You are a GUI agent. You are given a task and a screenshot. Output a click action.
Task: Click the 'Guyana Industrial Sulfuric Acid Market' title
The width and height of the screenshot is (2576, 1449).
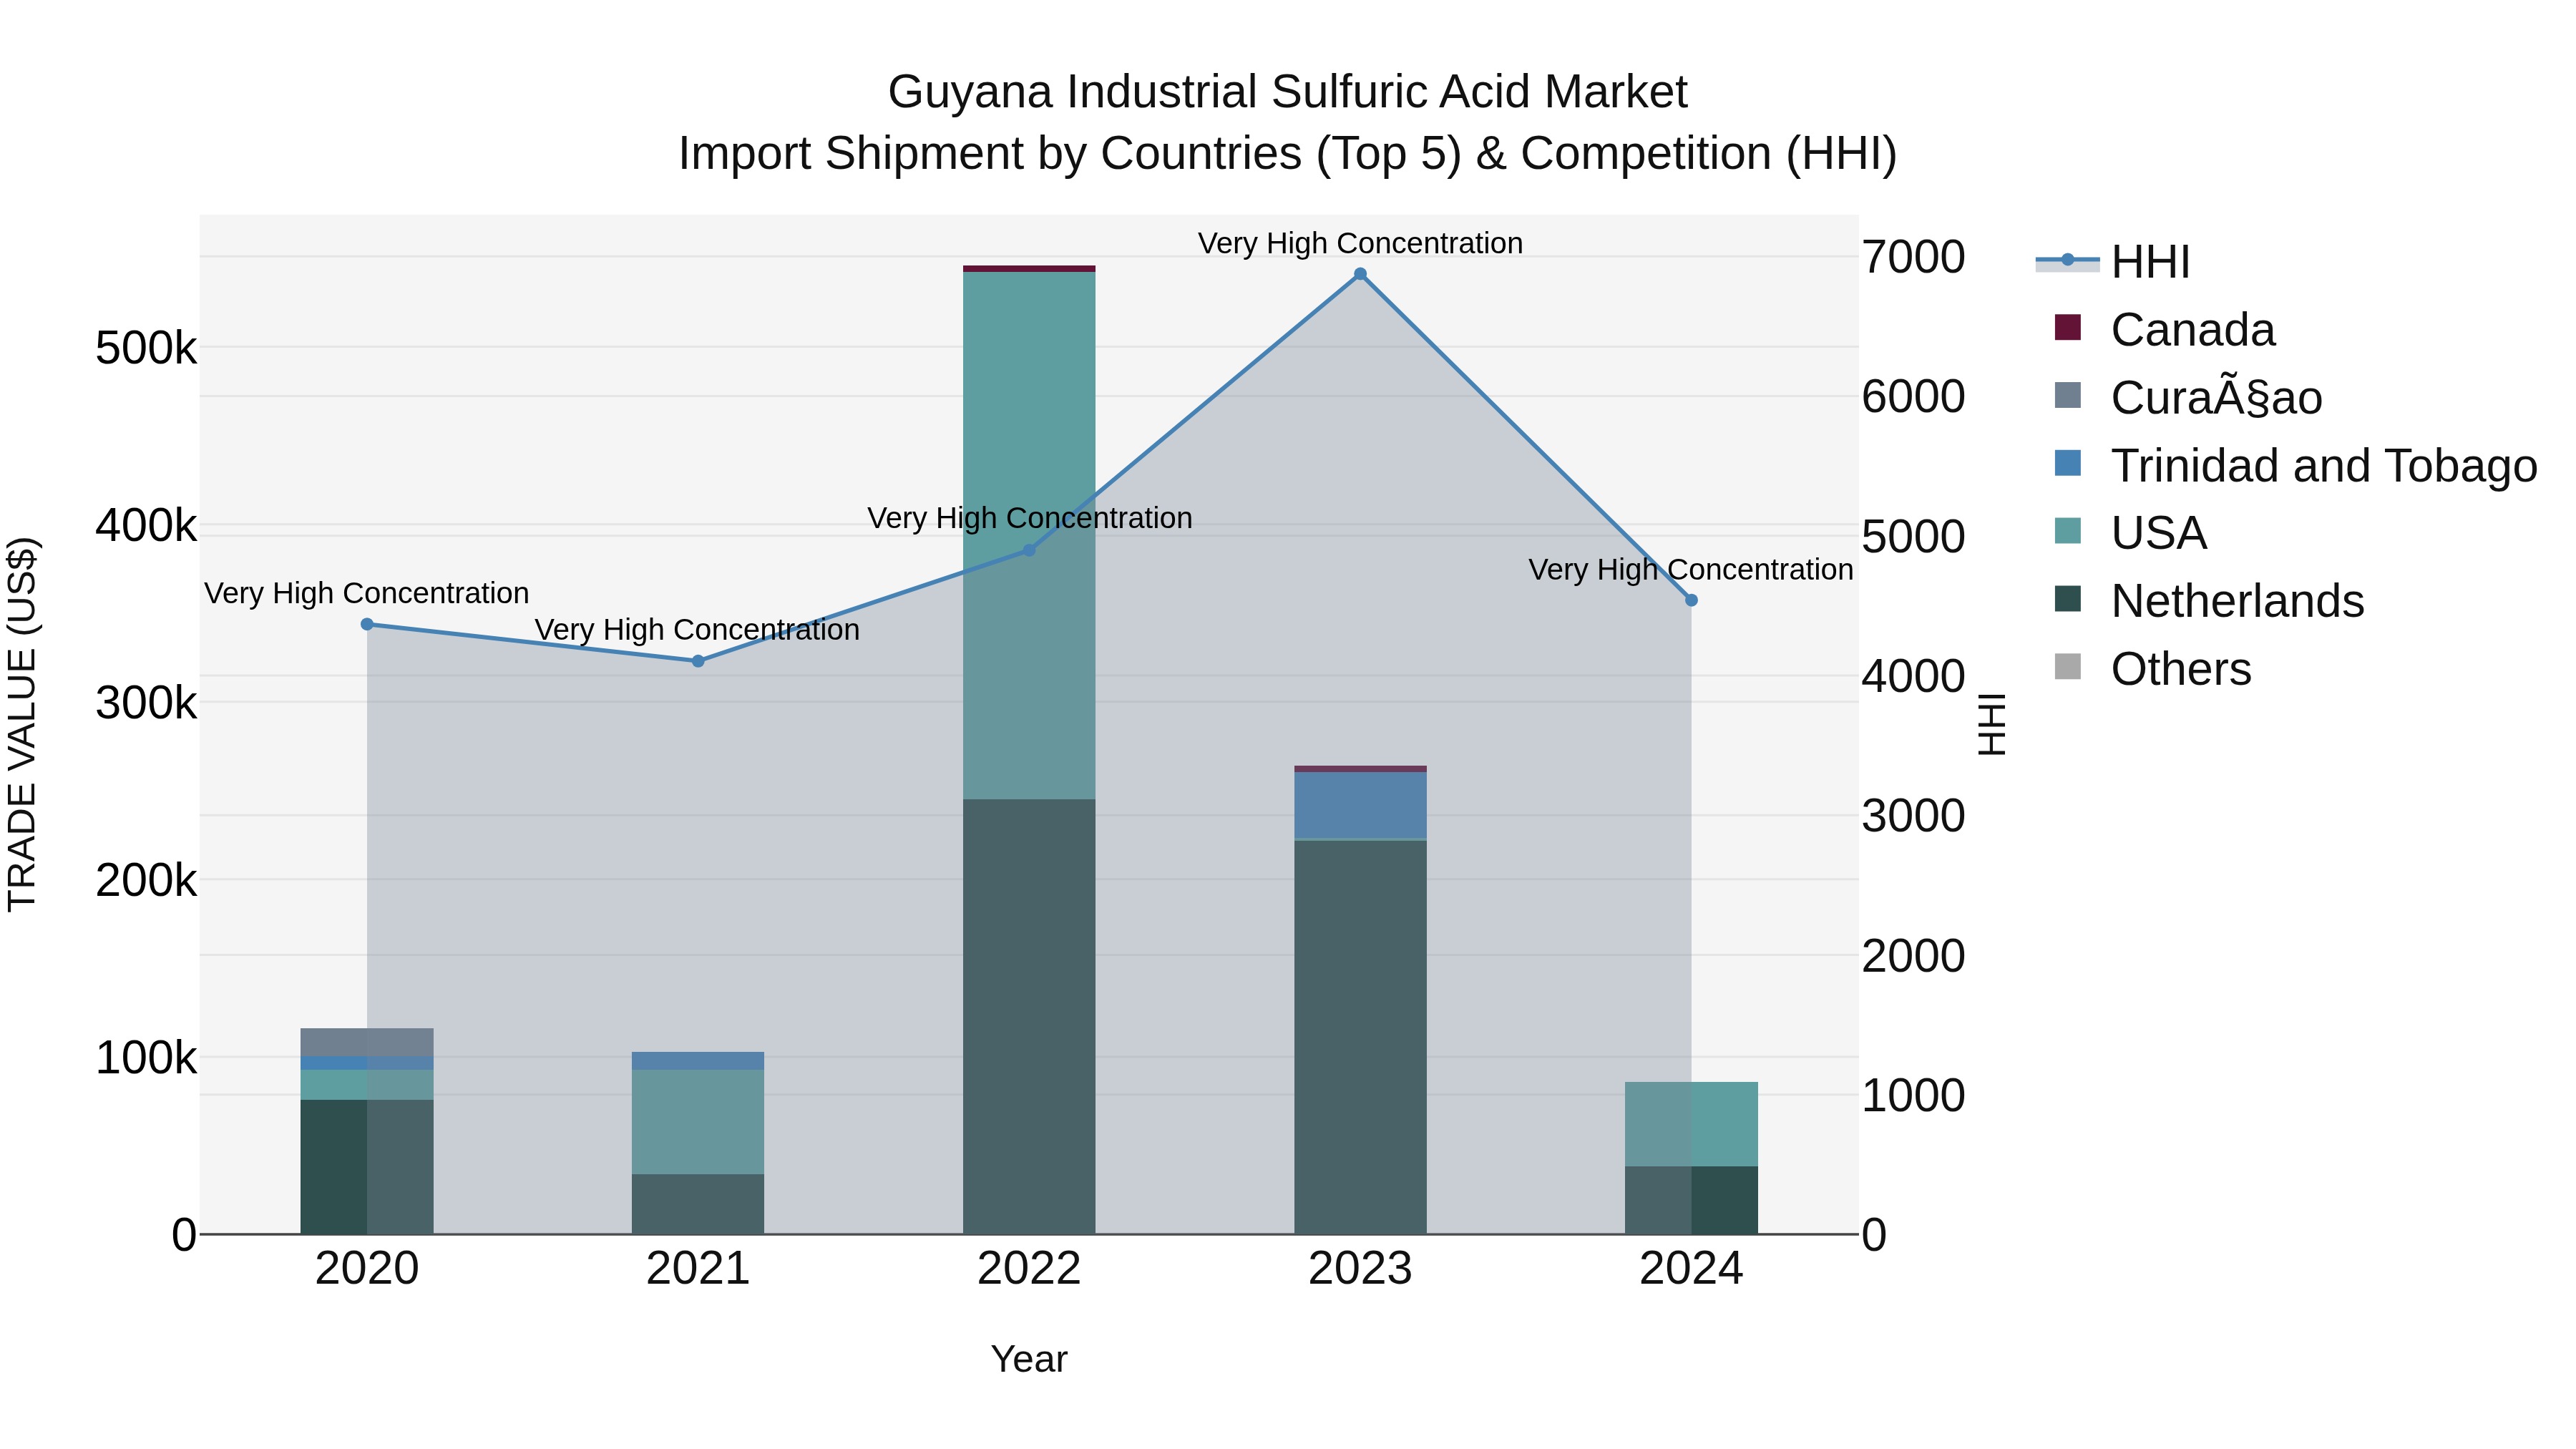click(1288, 92)
